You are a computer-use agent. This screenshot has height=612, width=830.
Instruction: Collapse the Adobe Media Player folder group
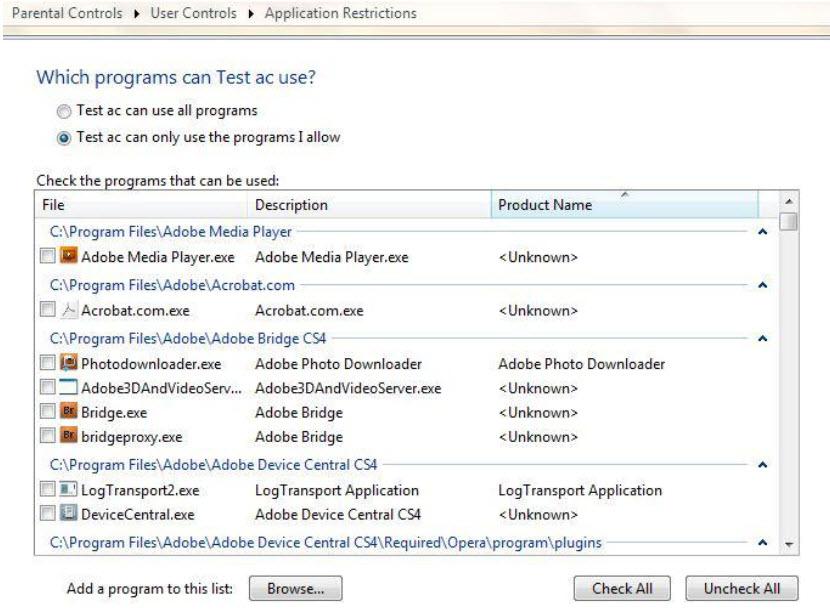coord(763,231)
